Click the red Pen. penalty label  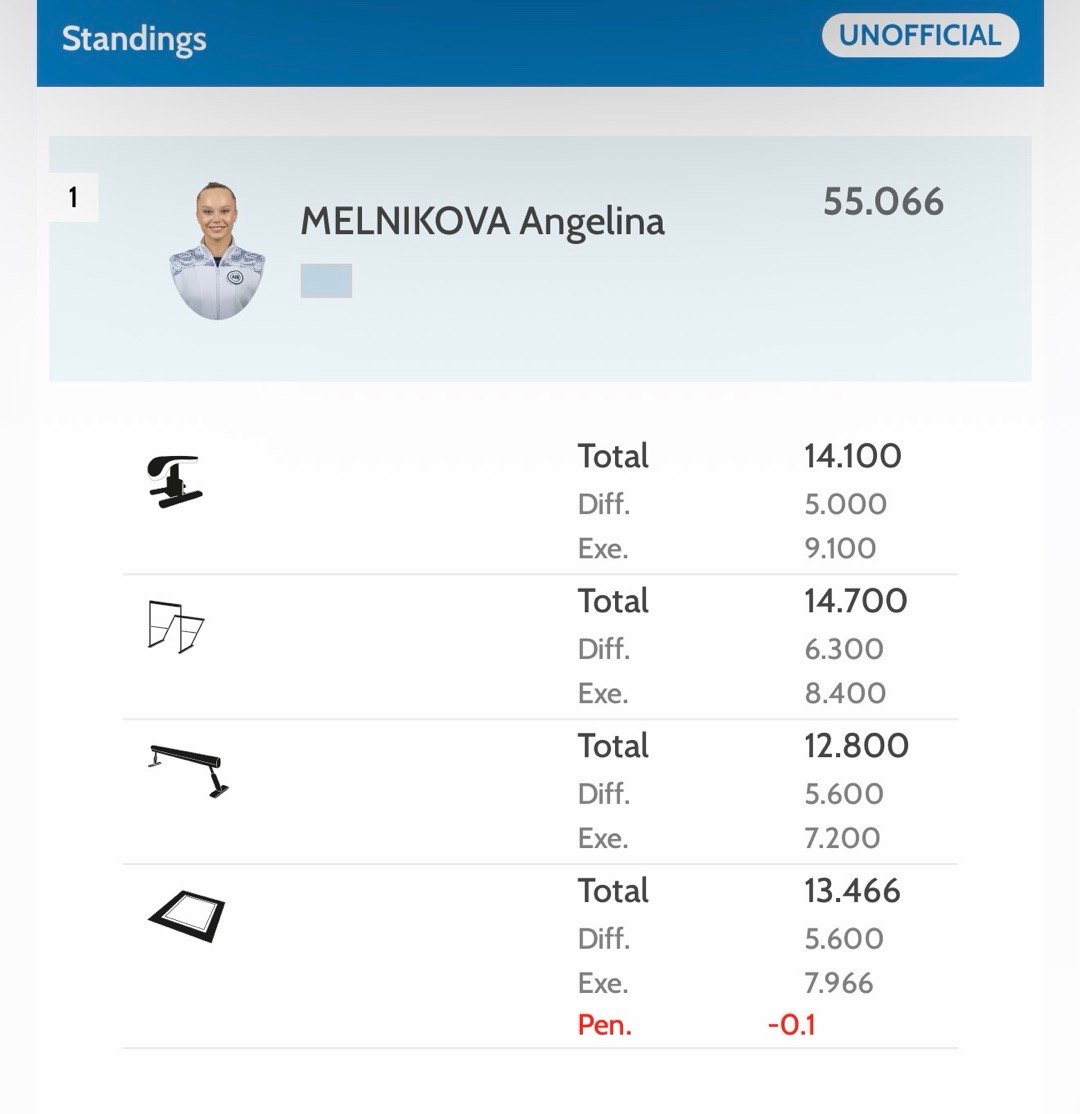[604, 1026]
